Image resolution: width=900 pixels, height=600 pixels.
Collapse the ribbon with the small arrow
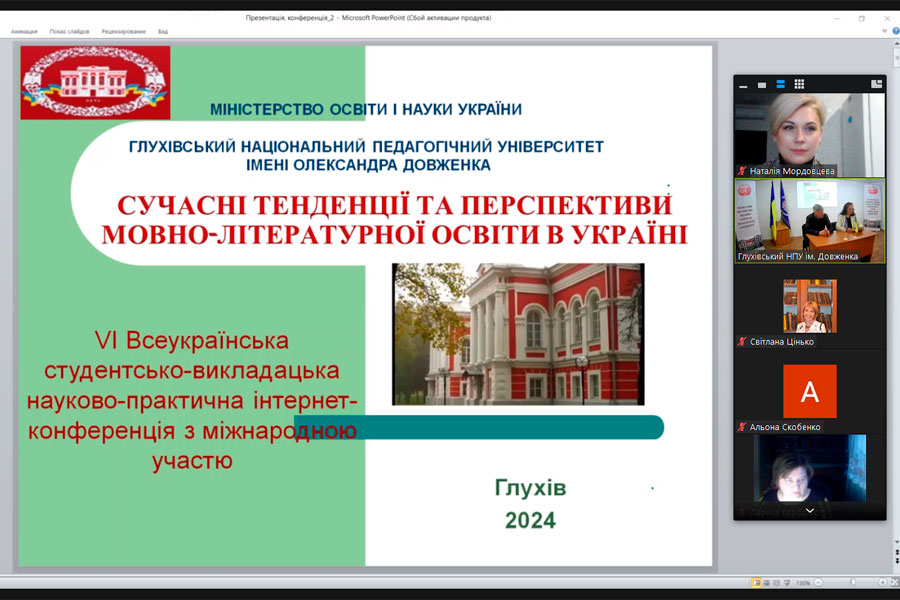pos(885,31)
